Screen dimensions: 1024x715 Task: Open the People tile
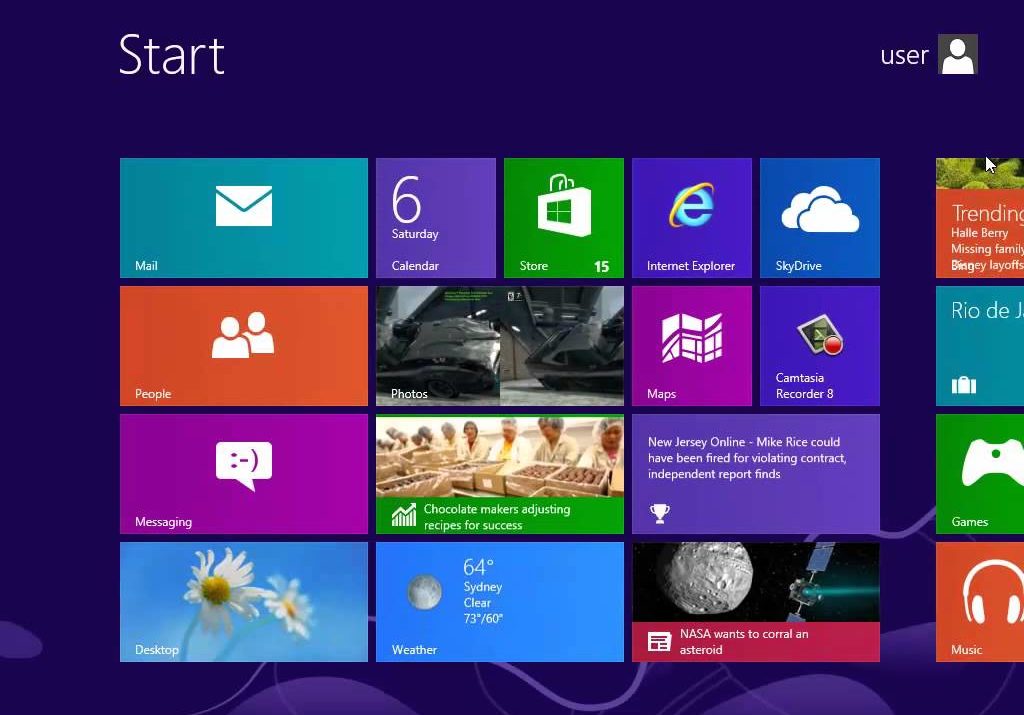(x=244, y=346)
